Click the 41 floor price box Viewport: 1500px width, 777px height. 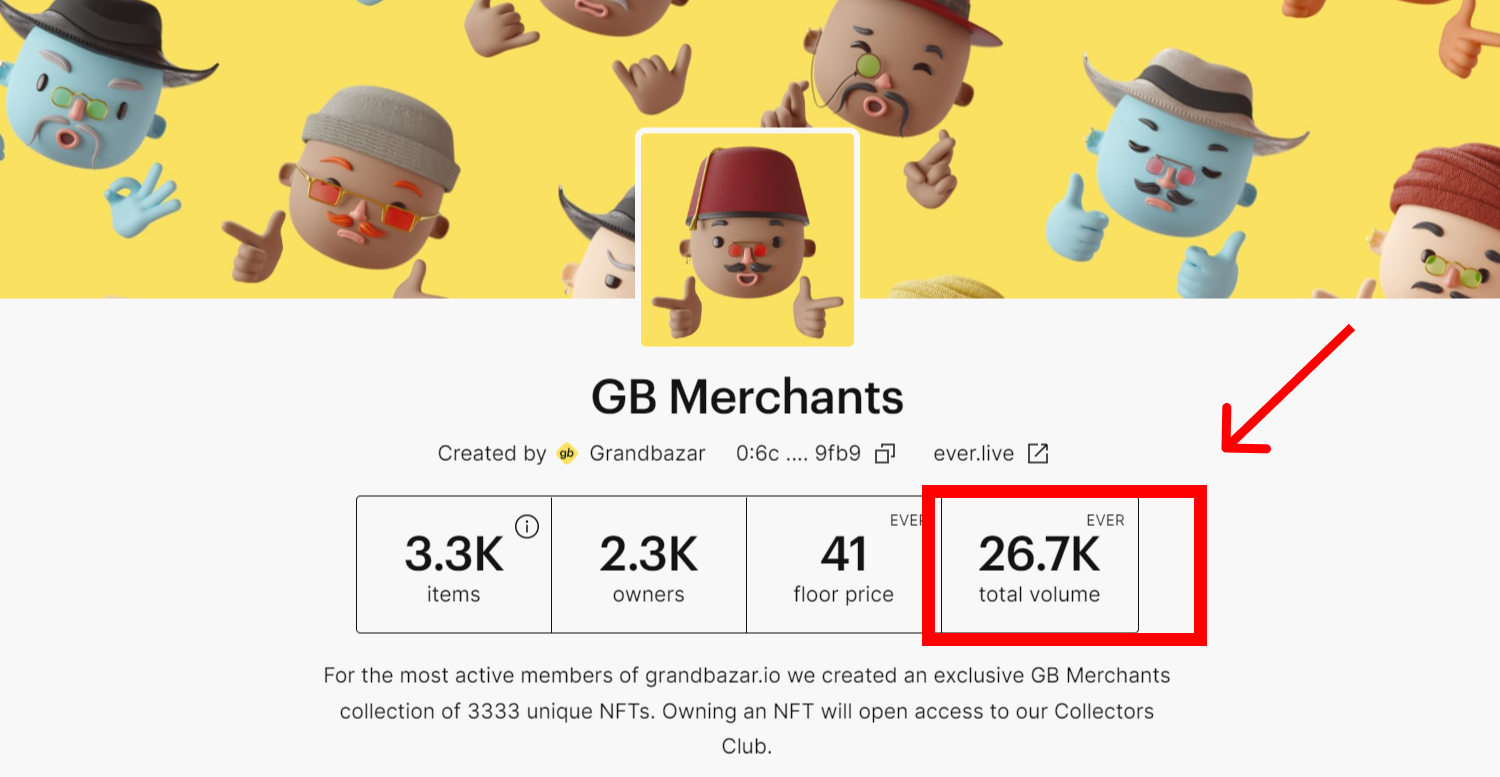point(844,565)
